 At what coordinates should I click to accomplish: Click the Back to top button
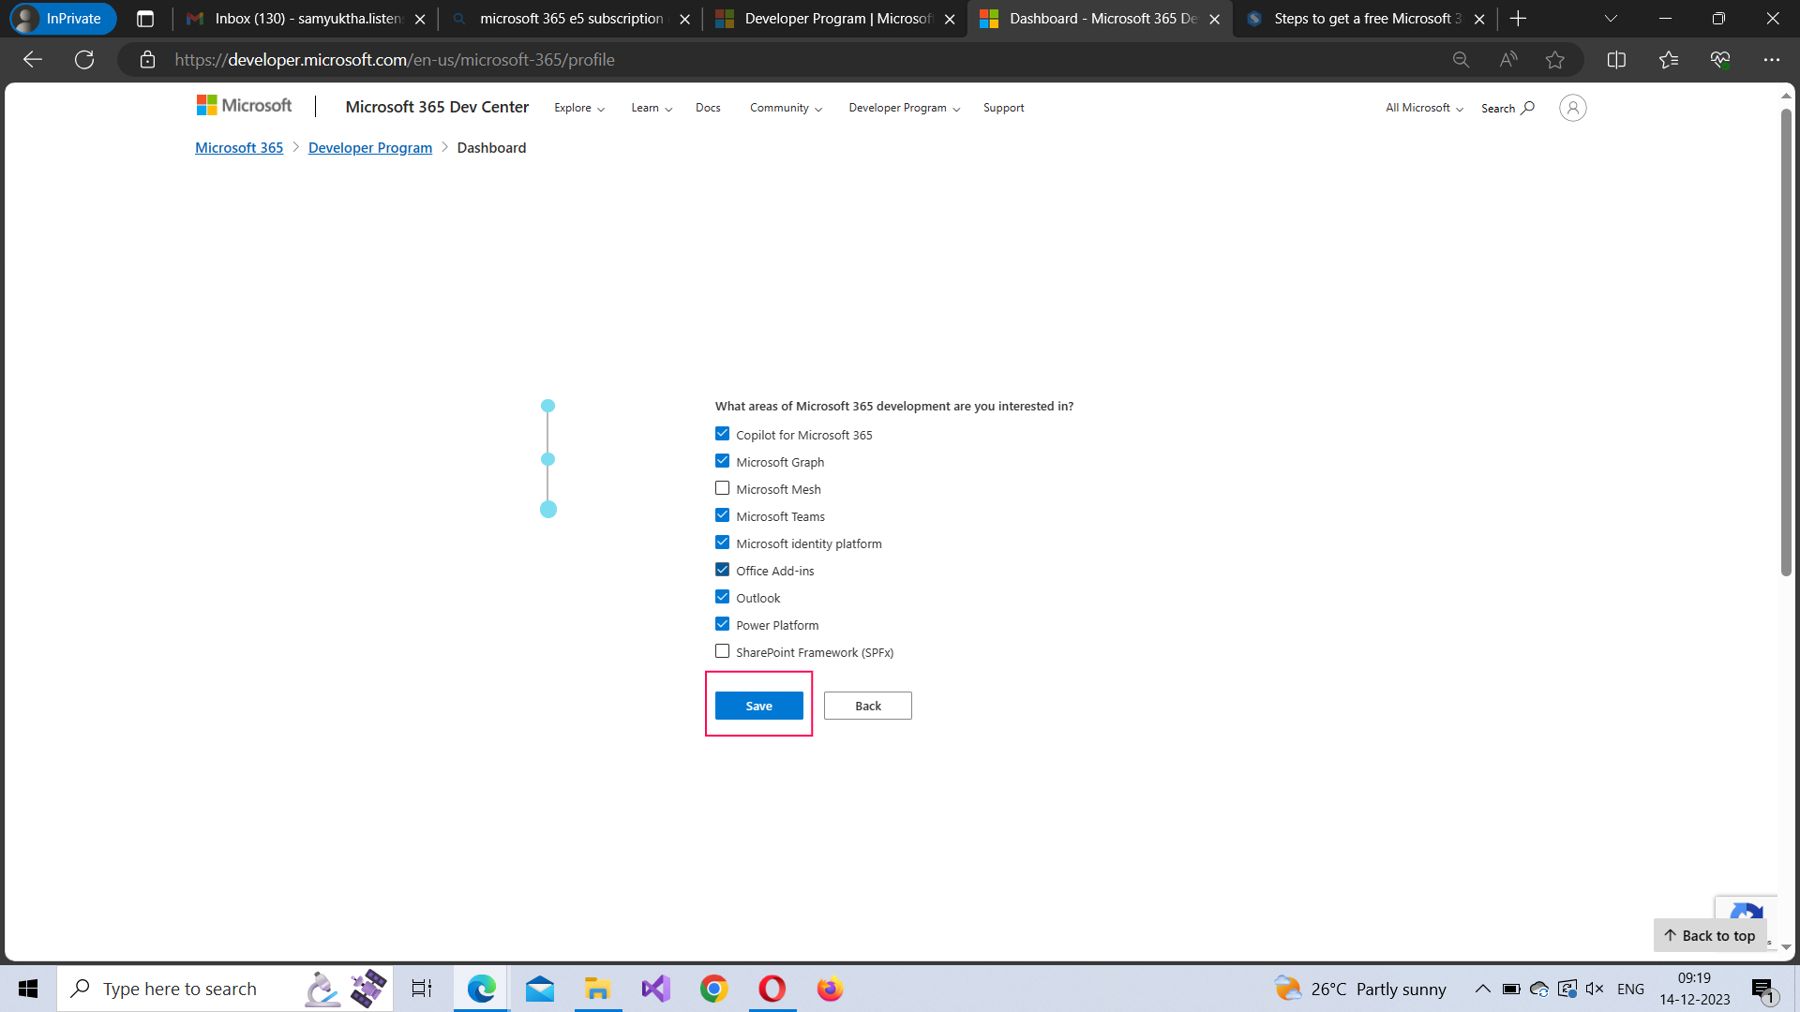point(1710,935)
